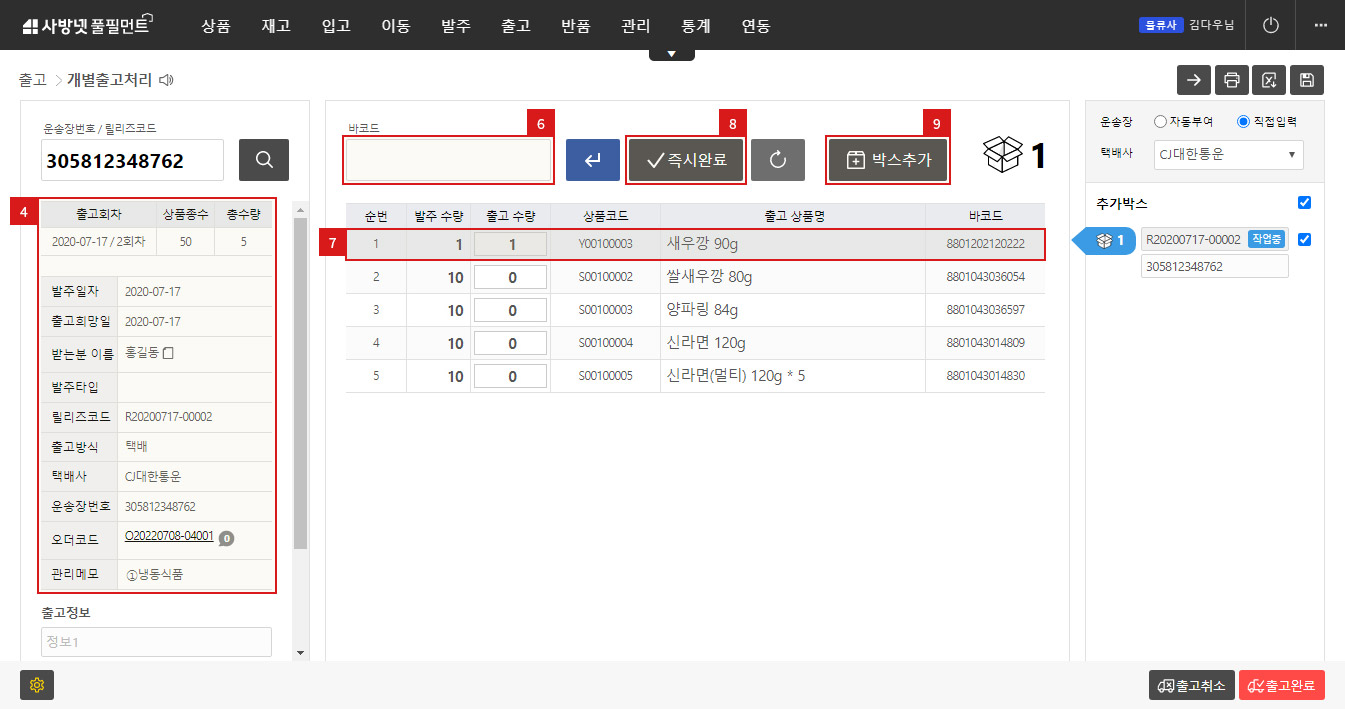
Task: Open the settings gear at bottom left
Action: click(37, 685)
